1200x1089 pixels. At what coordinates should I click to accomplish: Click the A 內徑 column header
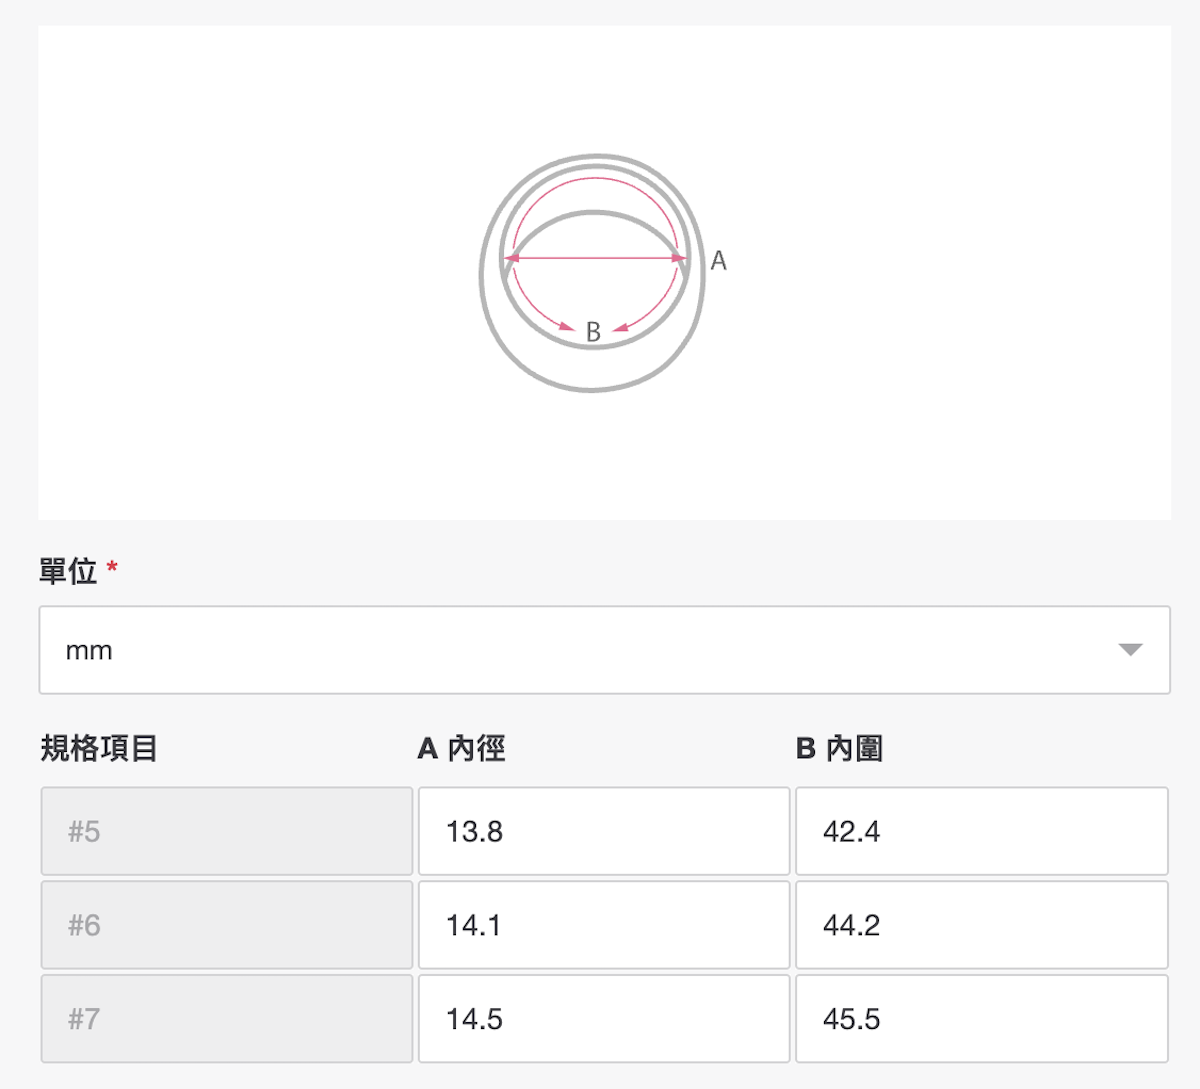point(461,748)
